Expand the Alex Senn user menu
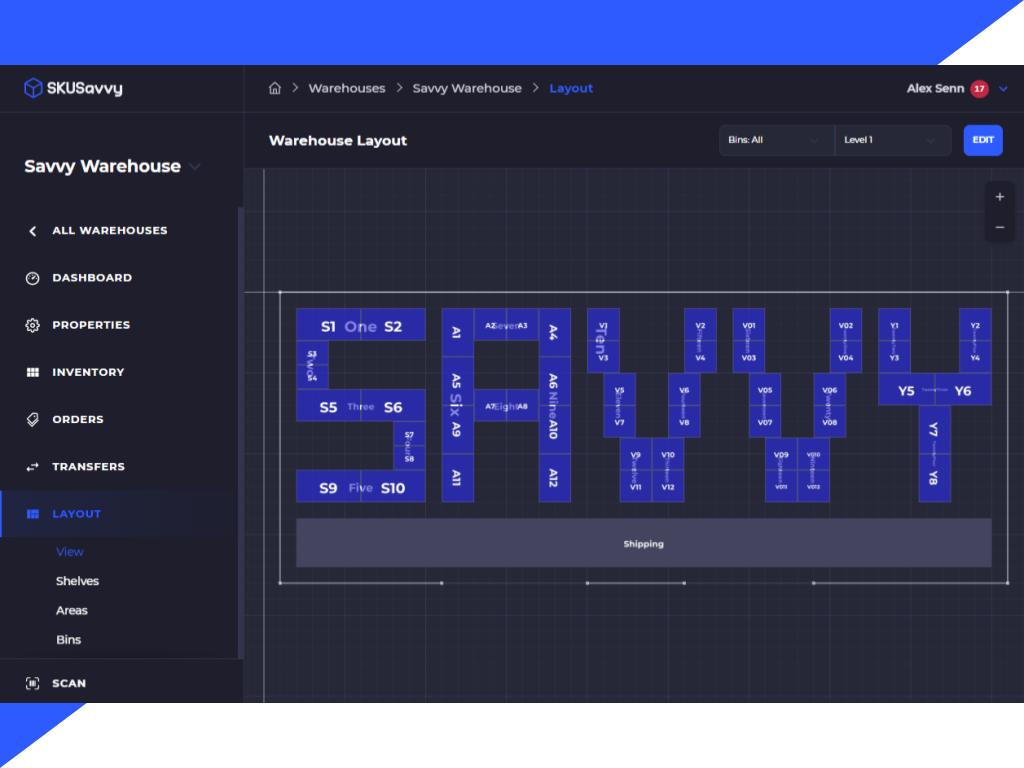 click(x=1003, y=89)
